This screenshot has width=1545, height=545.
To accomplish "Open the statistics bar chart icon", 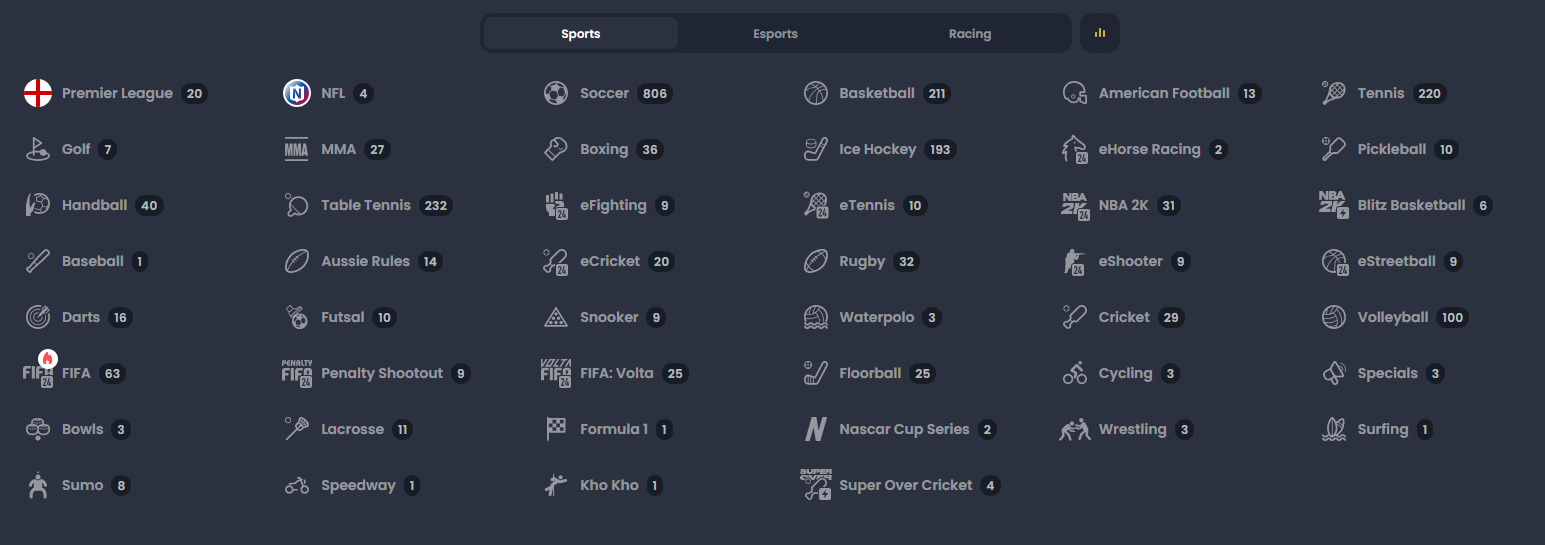I will click(1100, 33).
